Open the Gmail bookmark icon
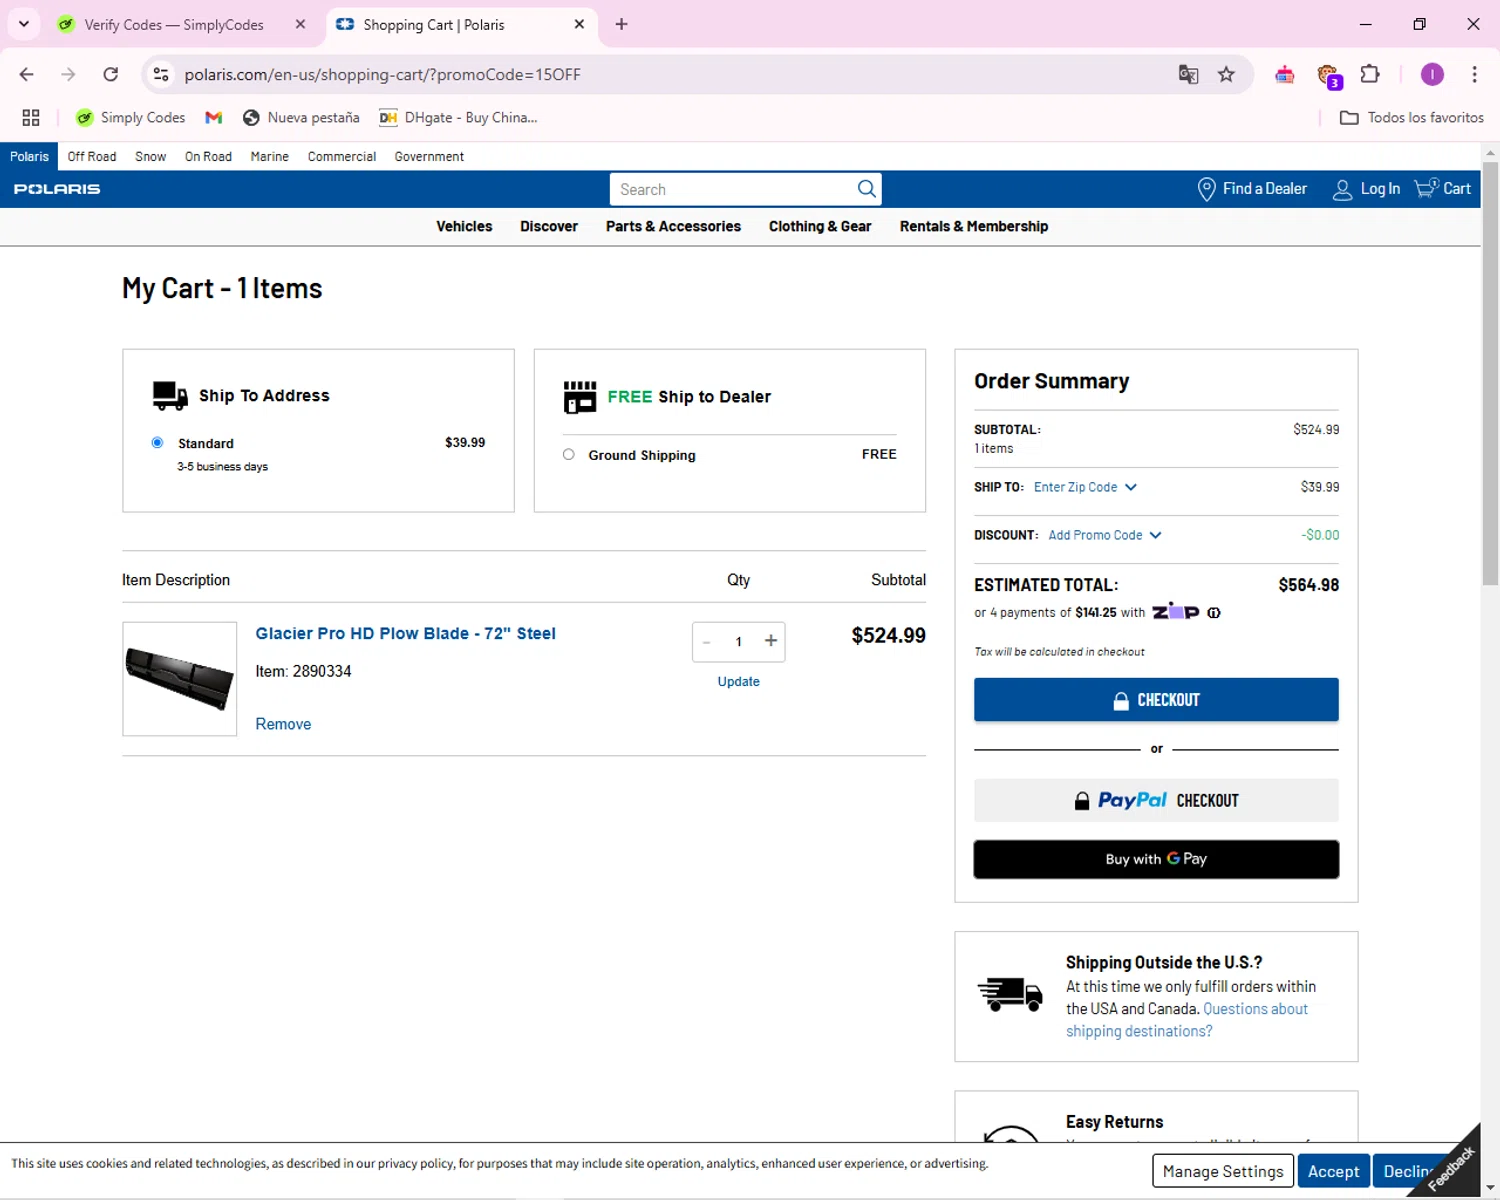Viewport: 1500px width, 1200px height. coord(213,117)
